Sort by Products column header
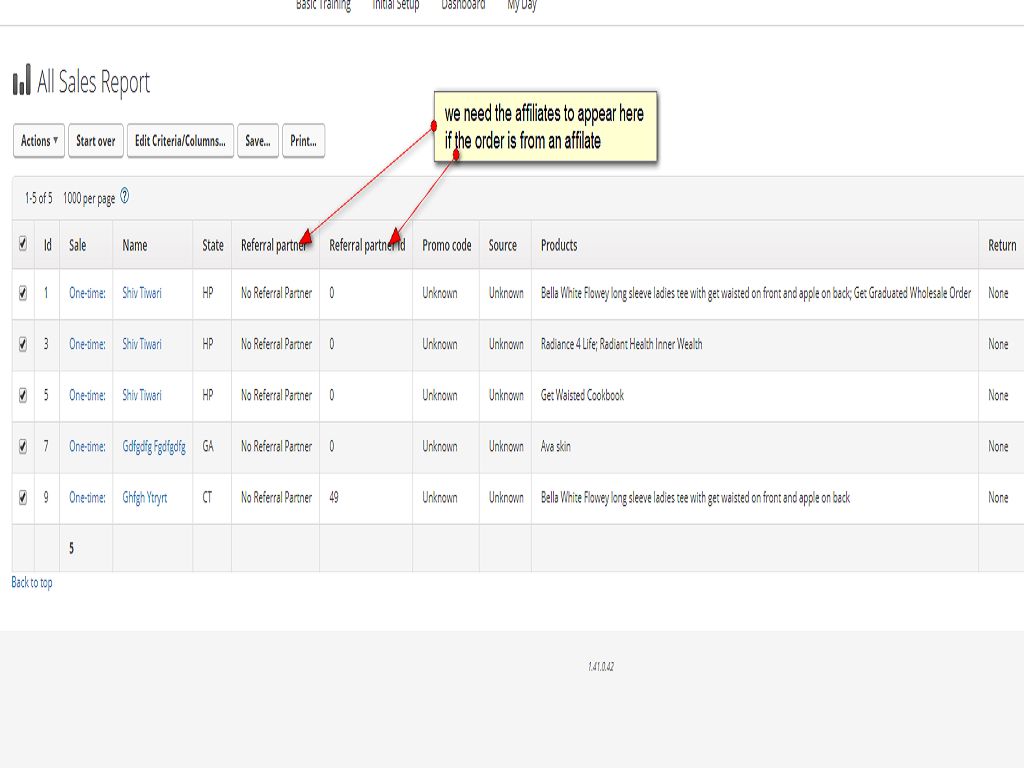1024x768 pixels. coord(559,245)
